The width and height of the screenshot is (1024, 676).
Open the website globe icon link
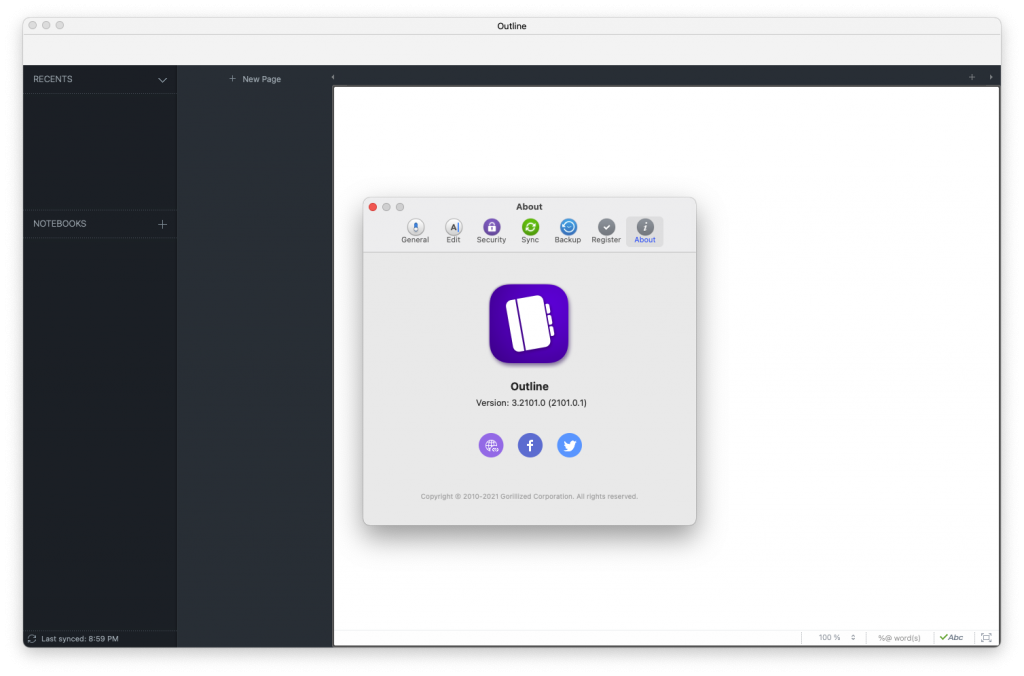[x=491, y=445]
